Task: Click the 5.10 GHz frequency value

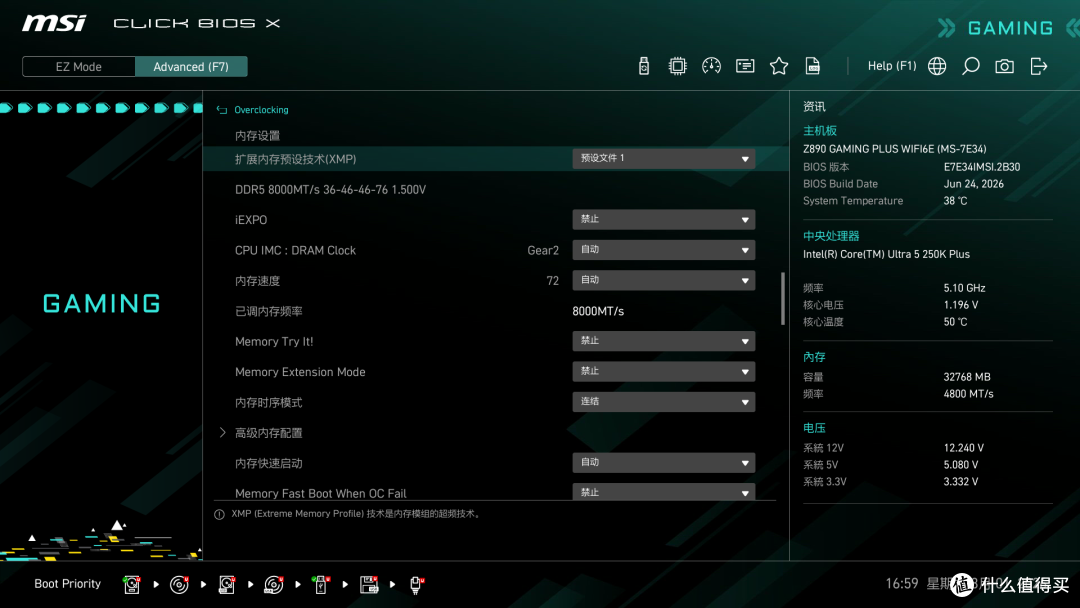Action: pos(964,288)
